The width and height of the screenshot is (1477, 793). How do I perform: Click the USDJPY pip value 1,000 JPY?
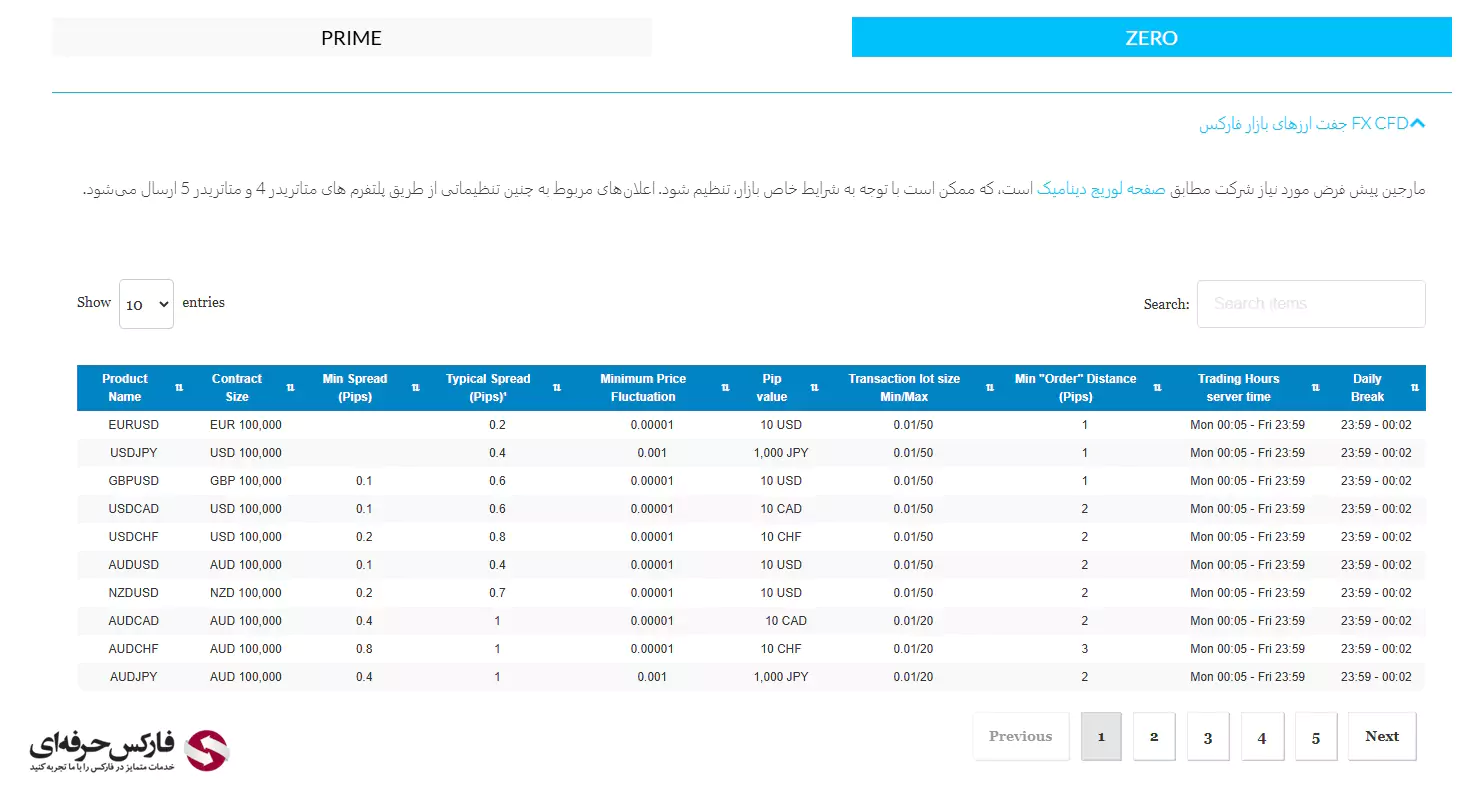tap(781, 453)
